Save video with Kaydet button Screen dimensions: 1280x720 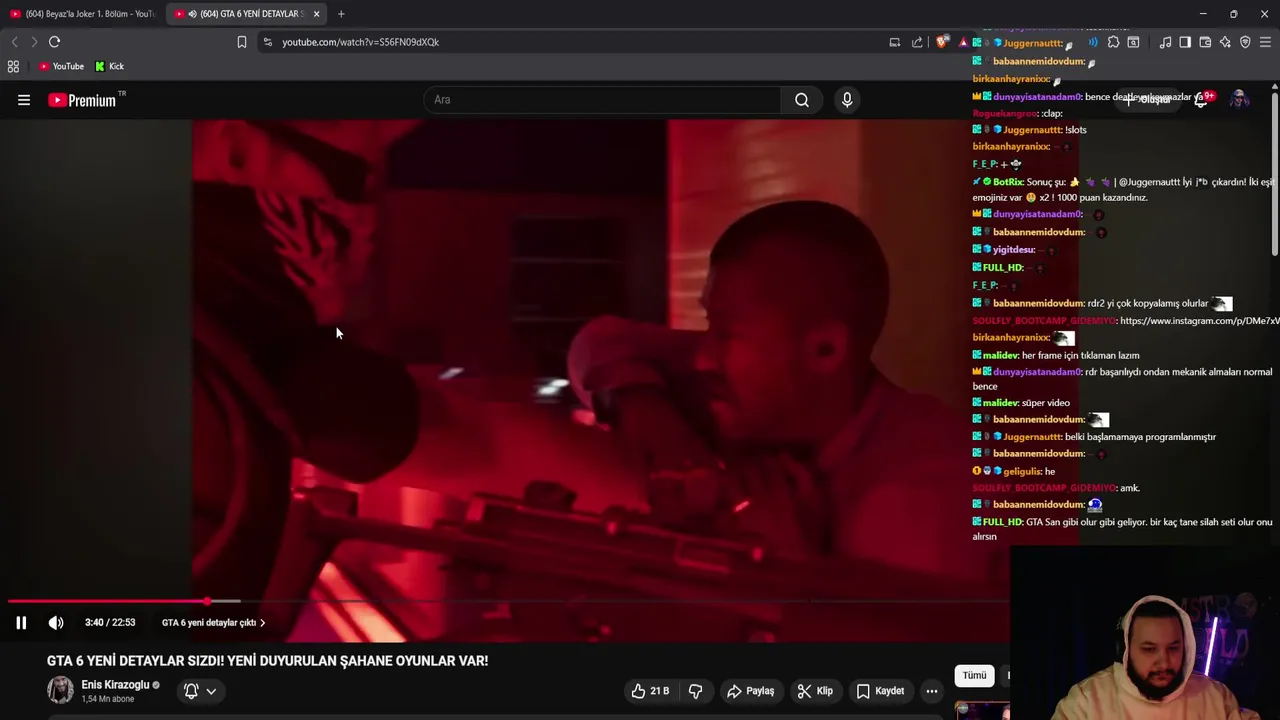(x=880, y=691)
